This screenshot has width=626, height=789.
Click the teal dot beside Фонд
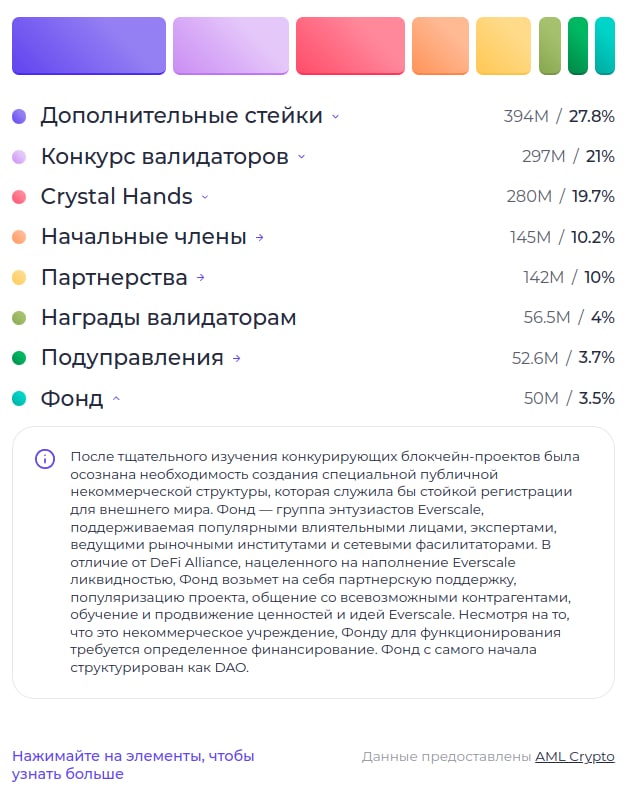point(19,399)
